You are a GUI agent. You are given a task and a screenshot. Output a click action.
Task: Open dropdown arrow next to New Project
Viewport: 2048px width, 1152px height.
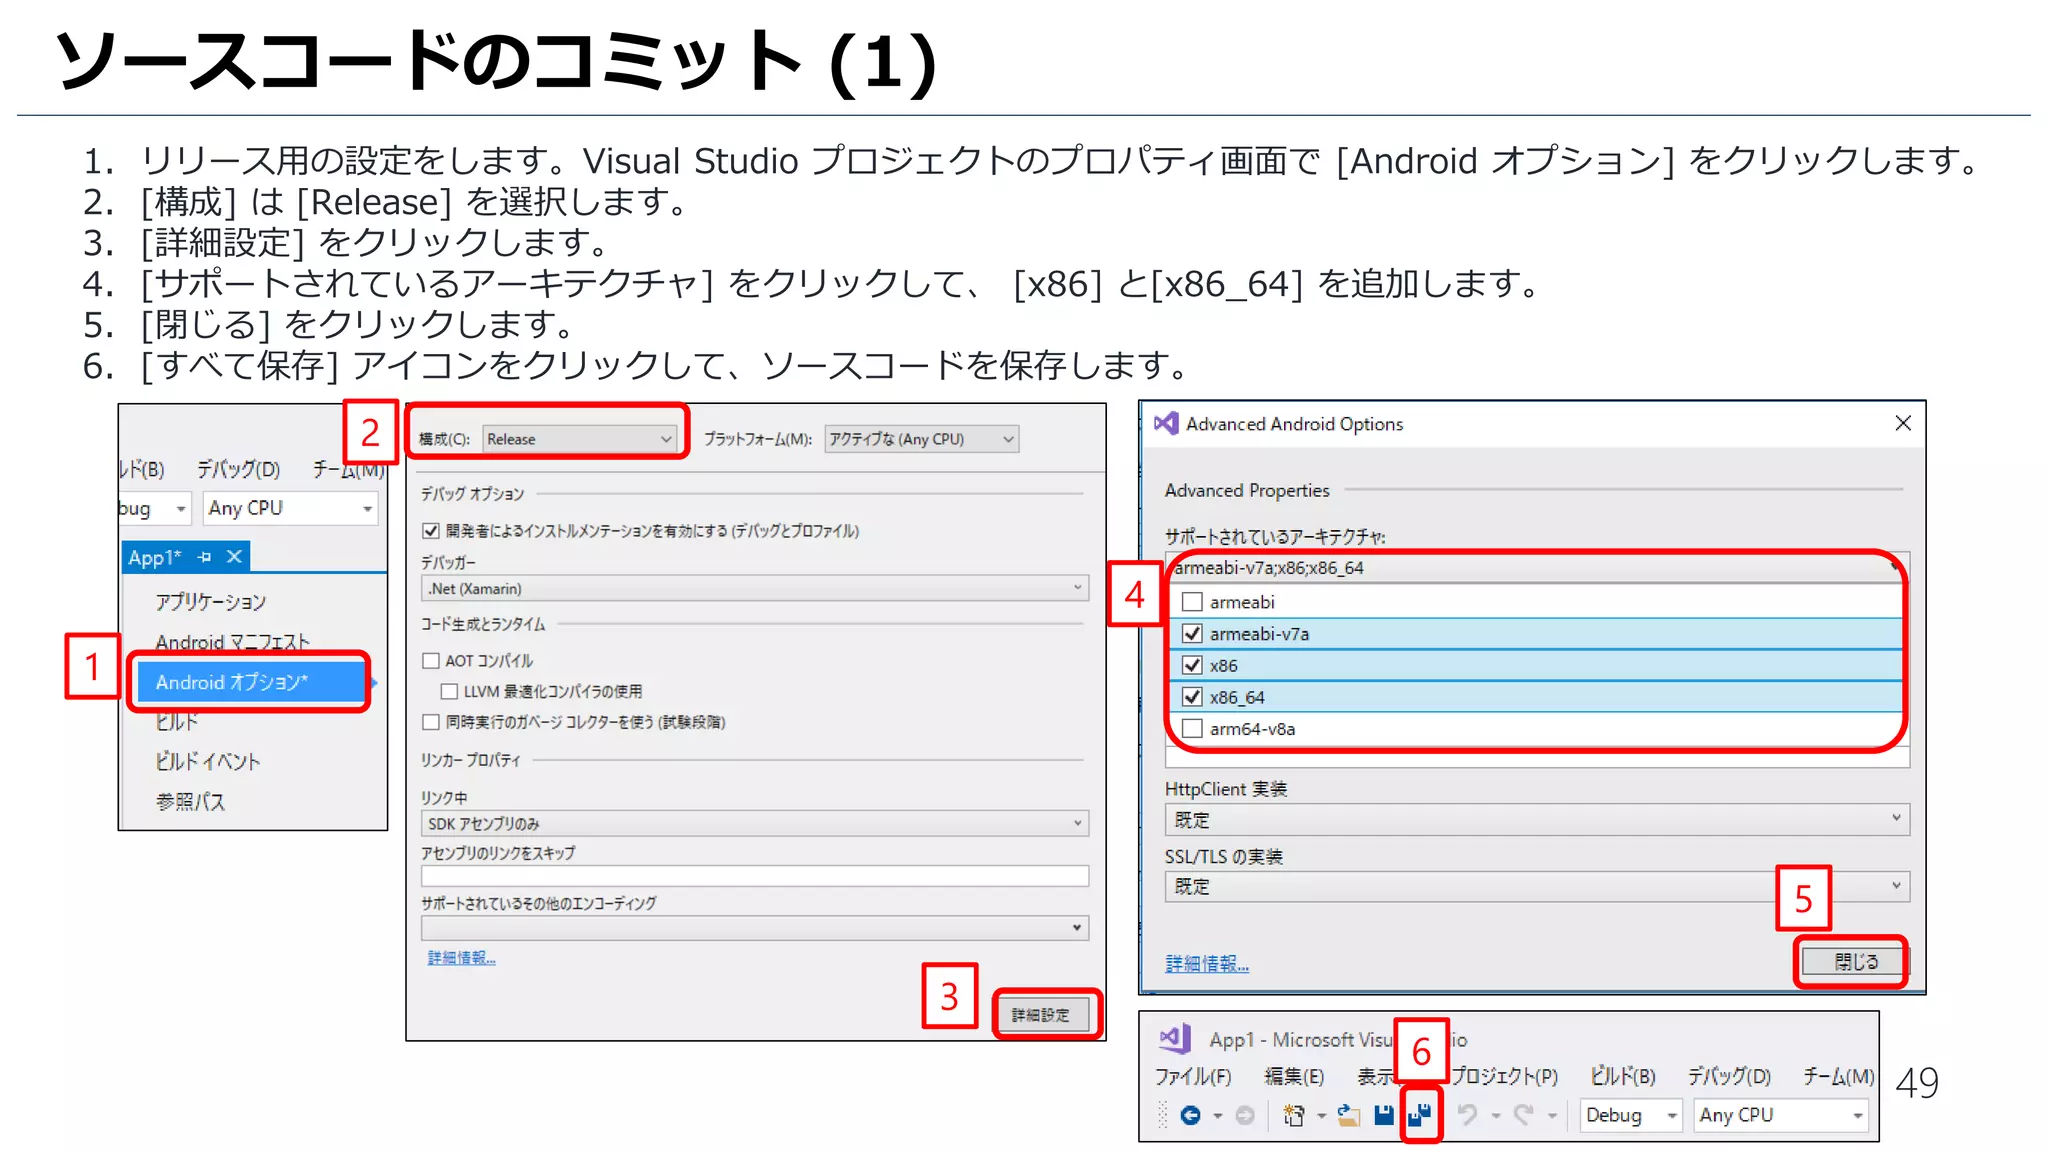tap(1321, 1116)
